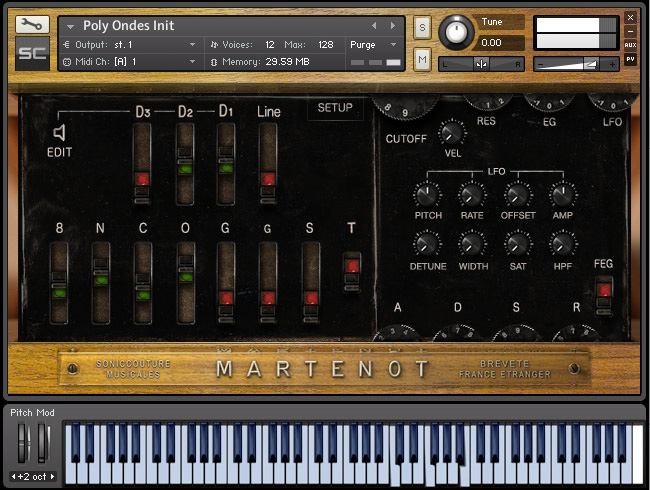
Task: Click the CUTOFF dial
Action: pos(404,105)
